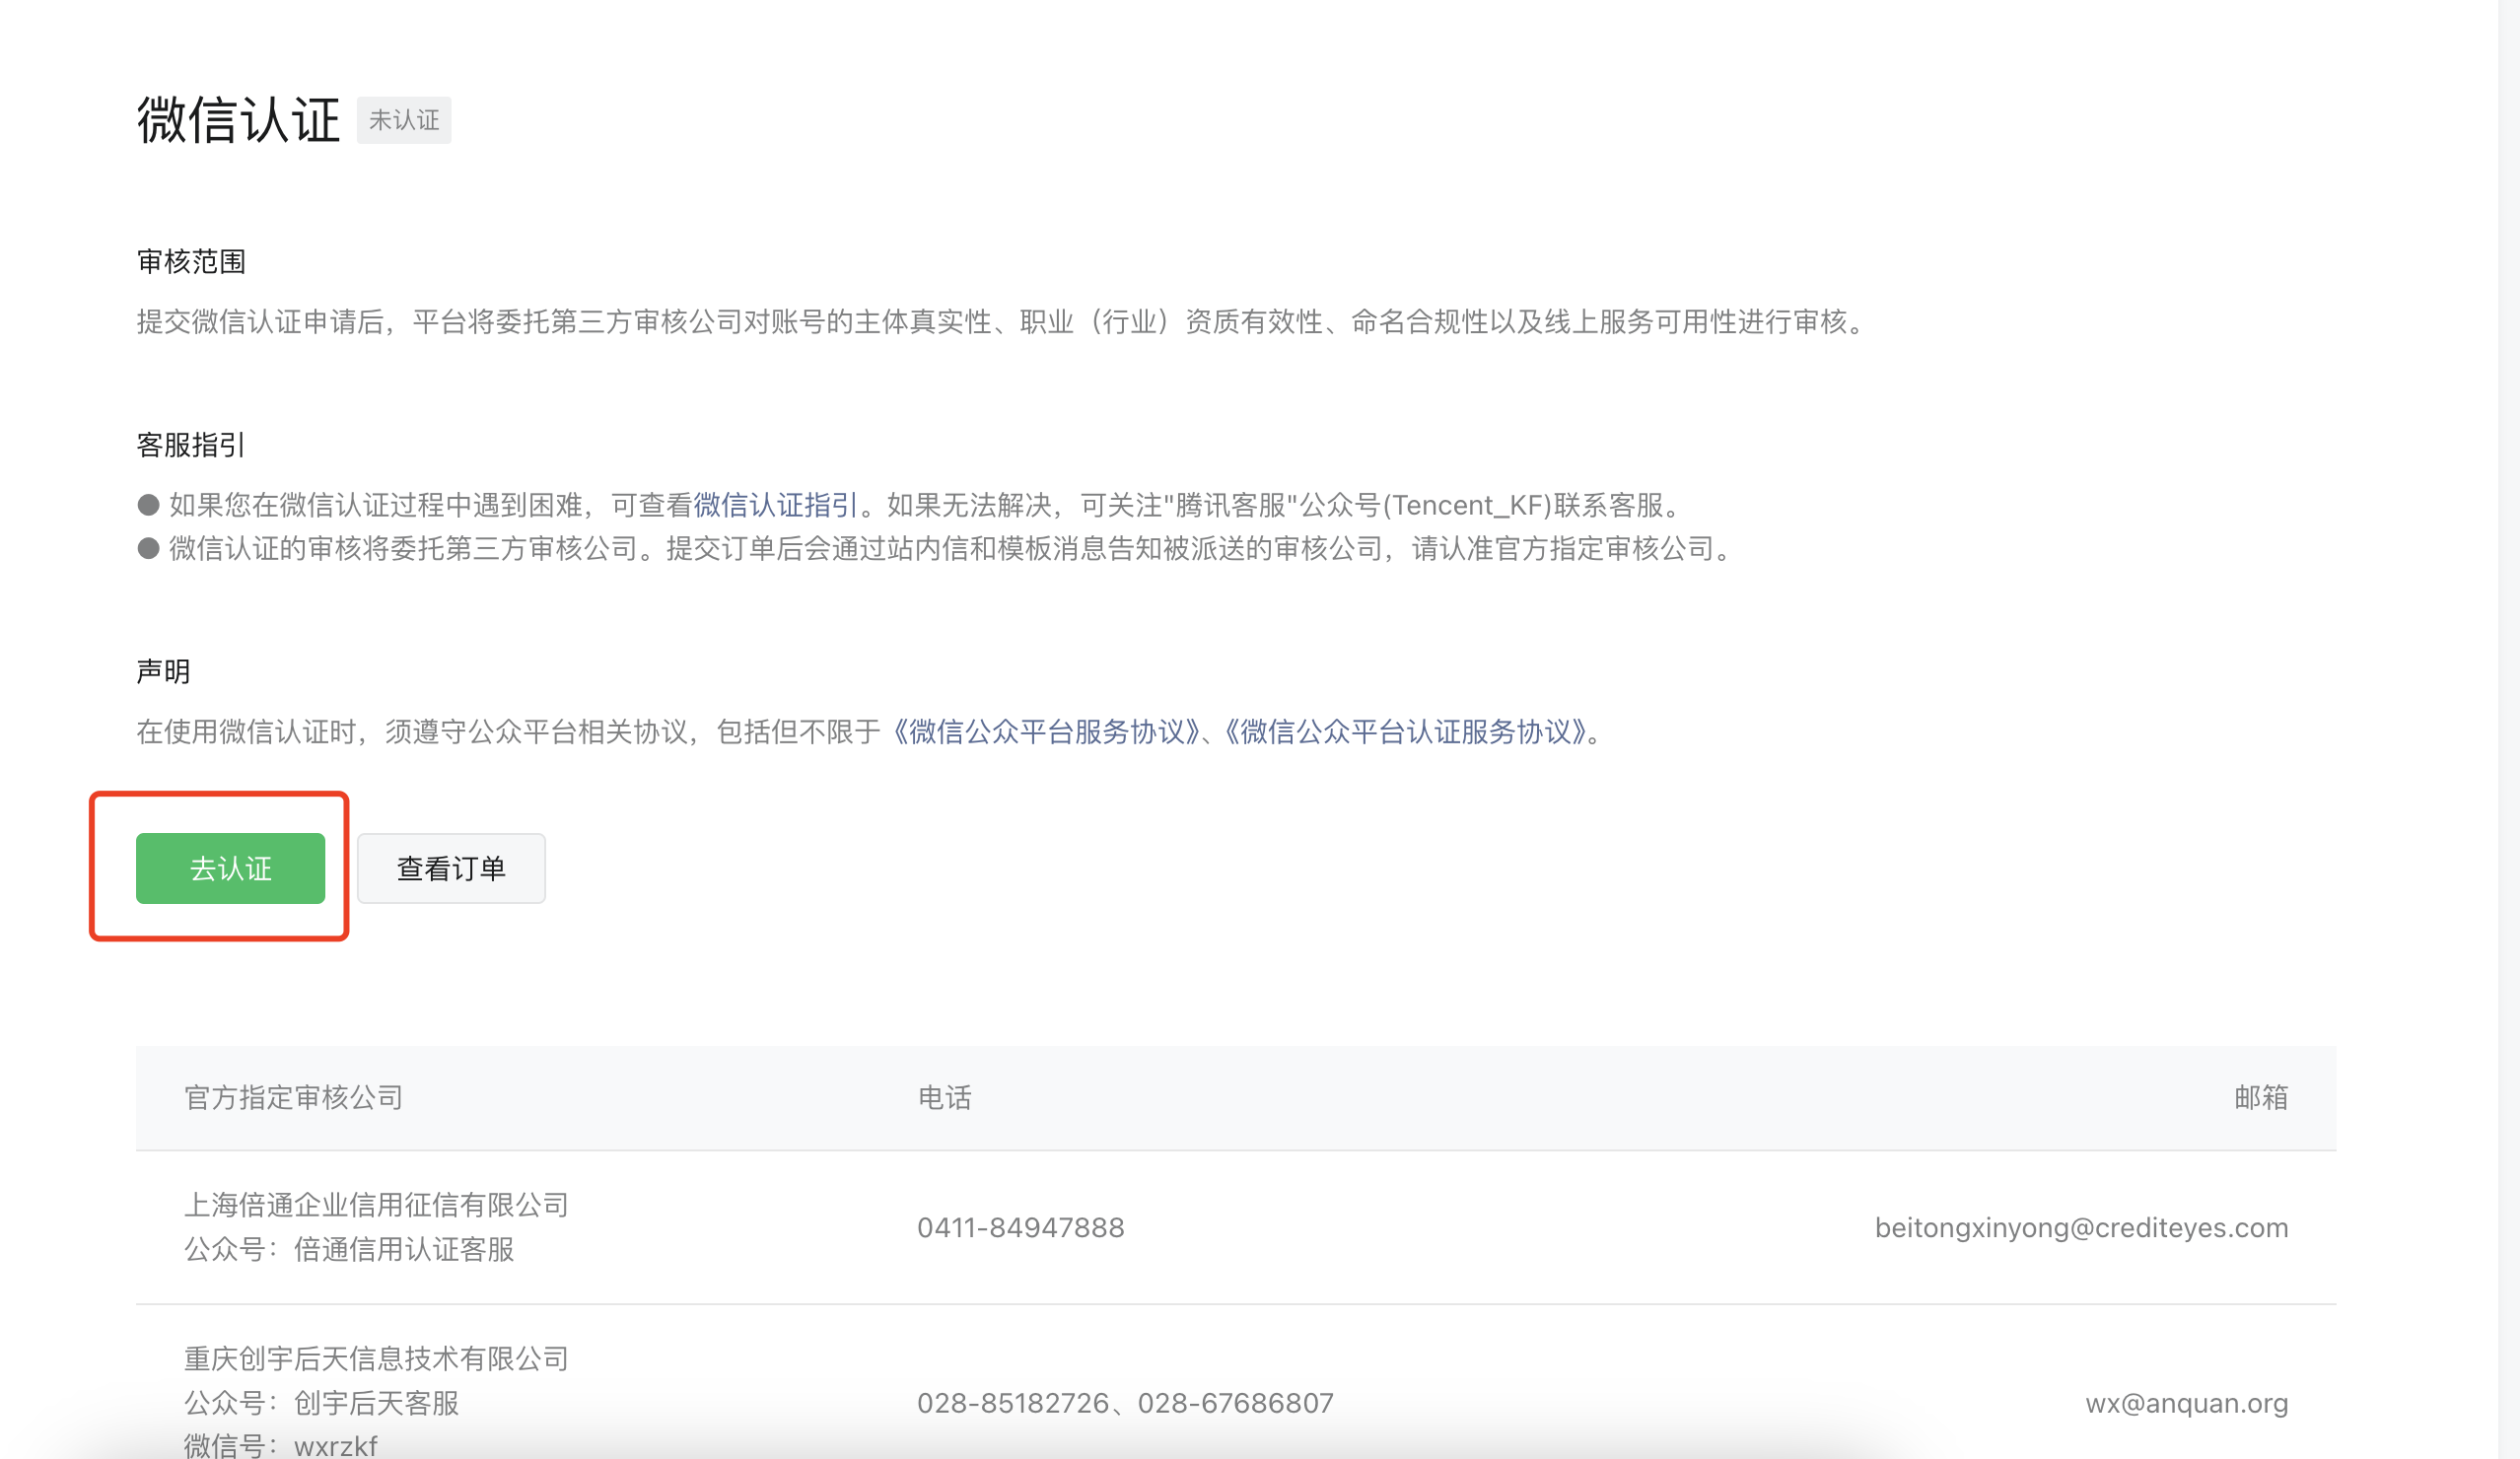Click email wx@anquan.org
Screen dimensions: 2520x1459
[2186, 1403]
